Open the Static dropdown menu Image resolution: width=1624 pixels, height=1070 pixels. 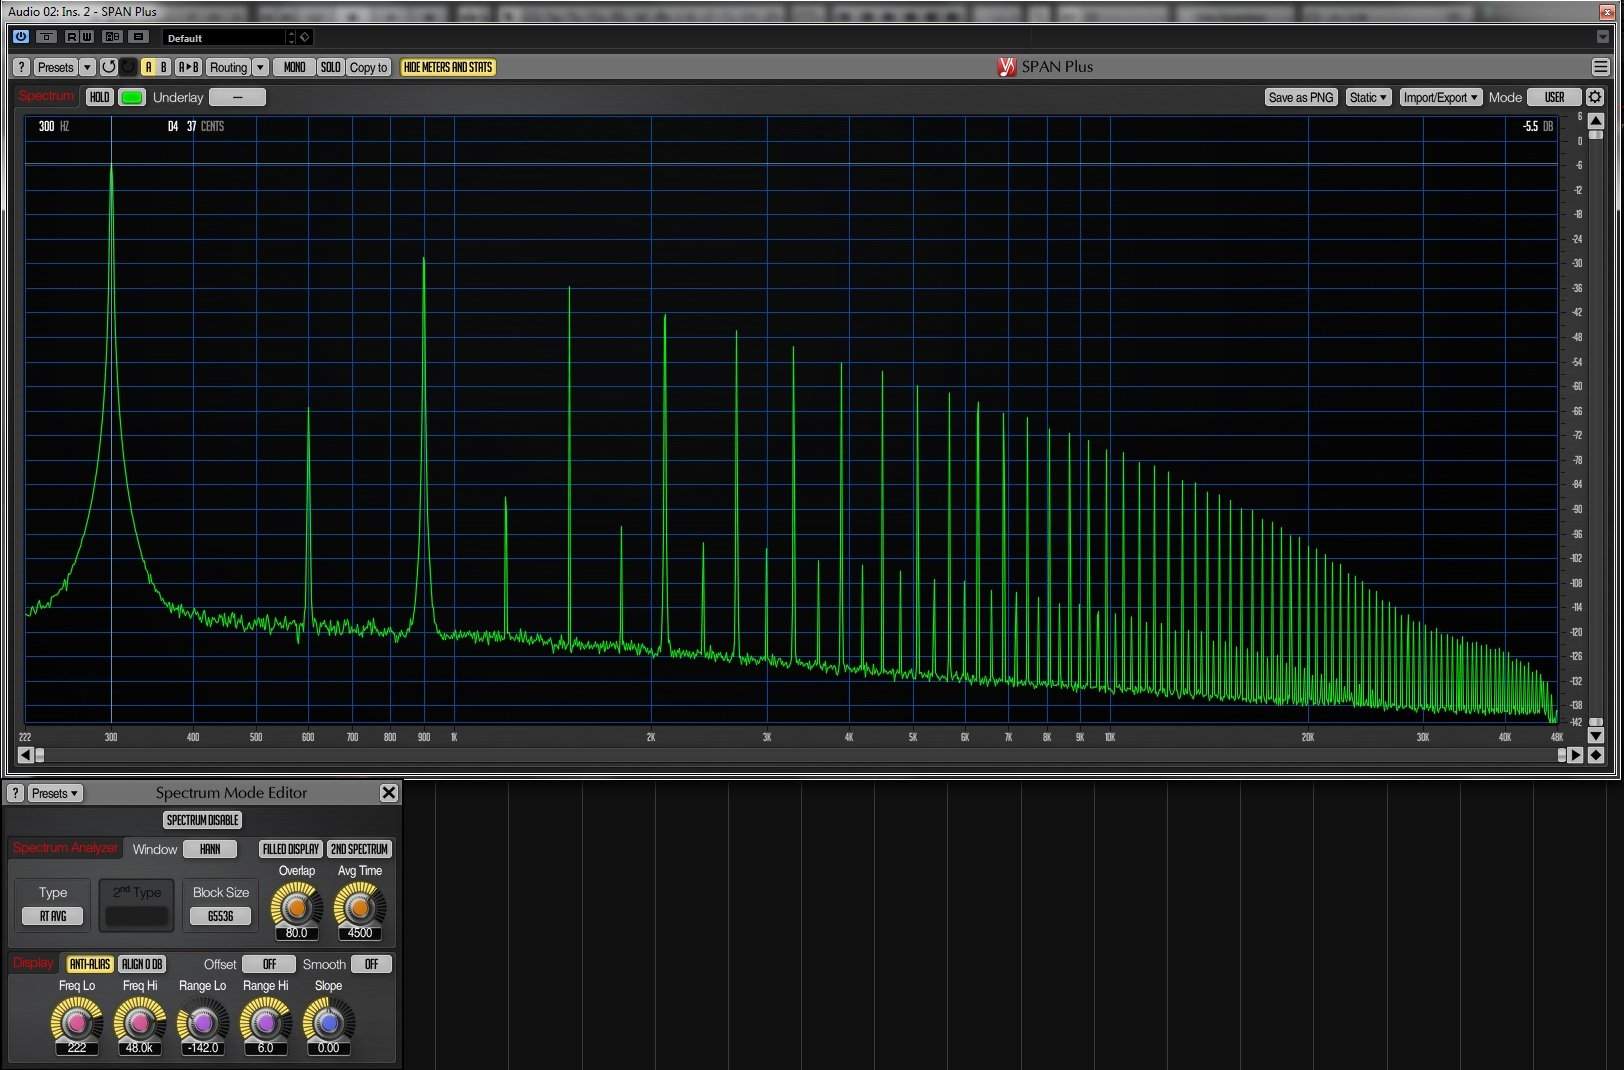pos(1367,97)
